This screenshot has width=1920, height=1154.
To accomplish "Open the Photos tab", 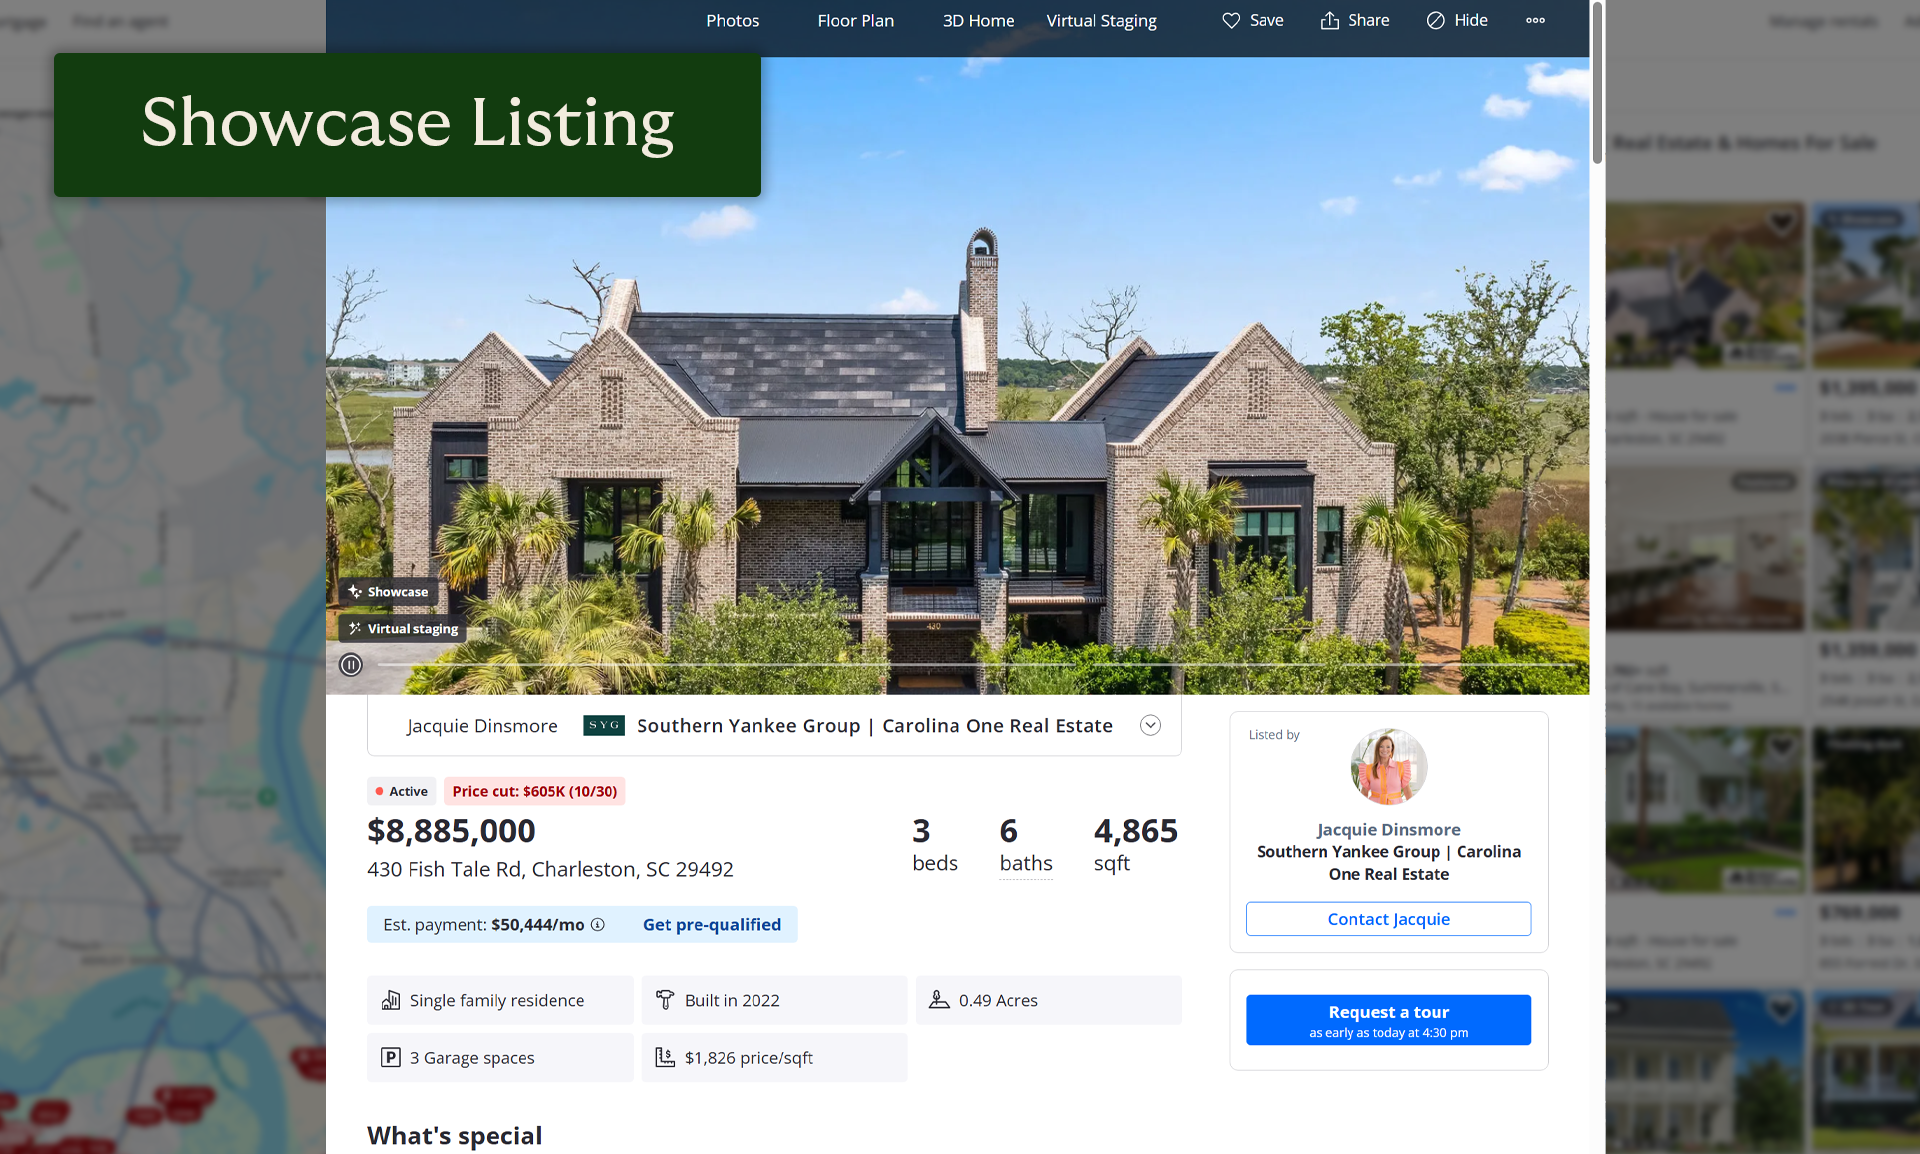I will 732,20.
